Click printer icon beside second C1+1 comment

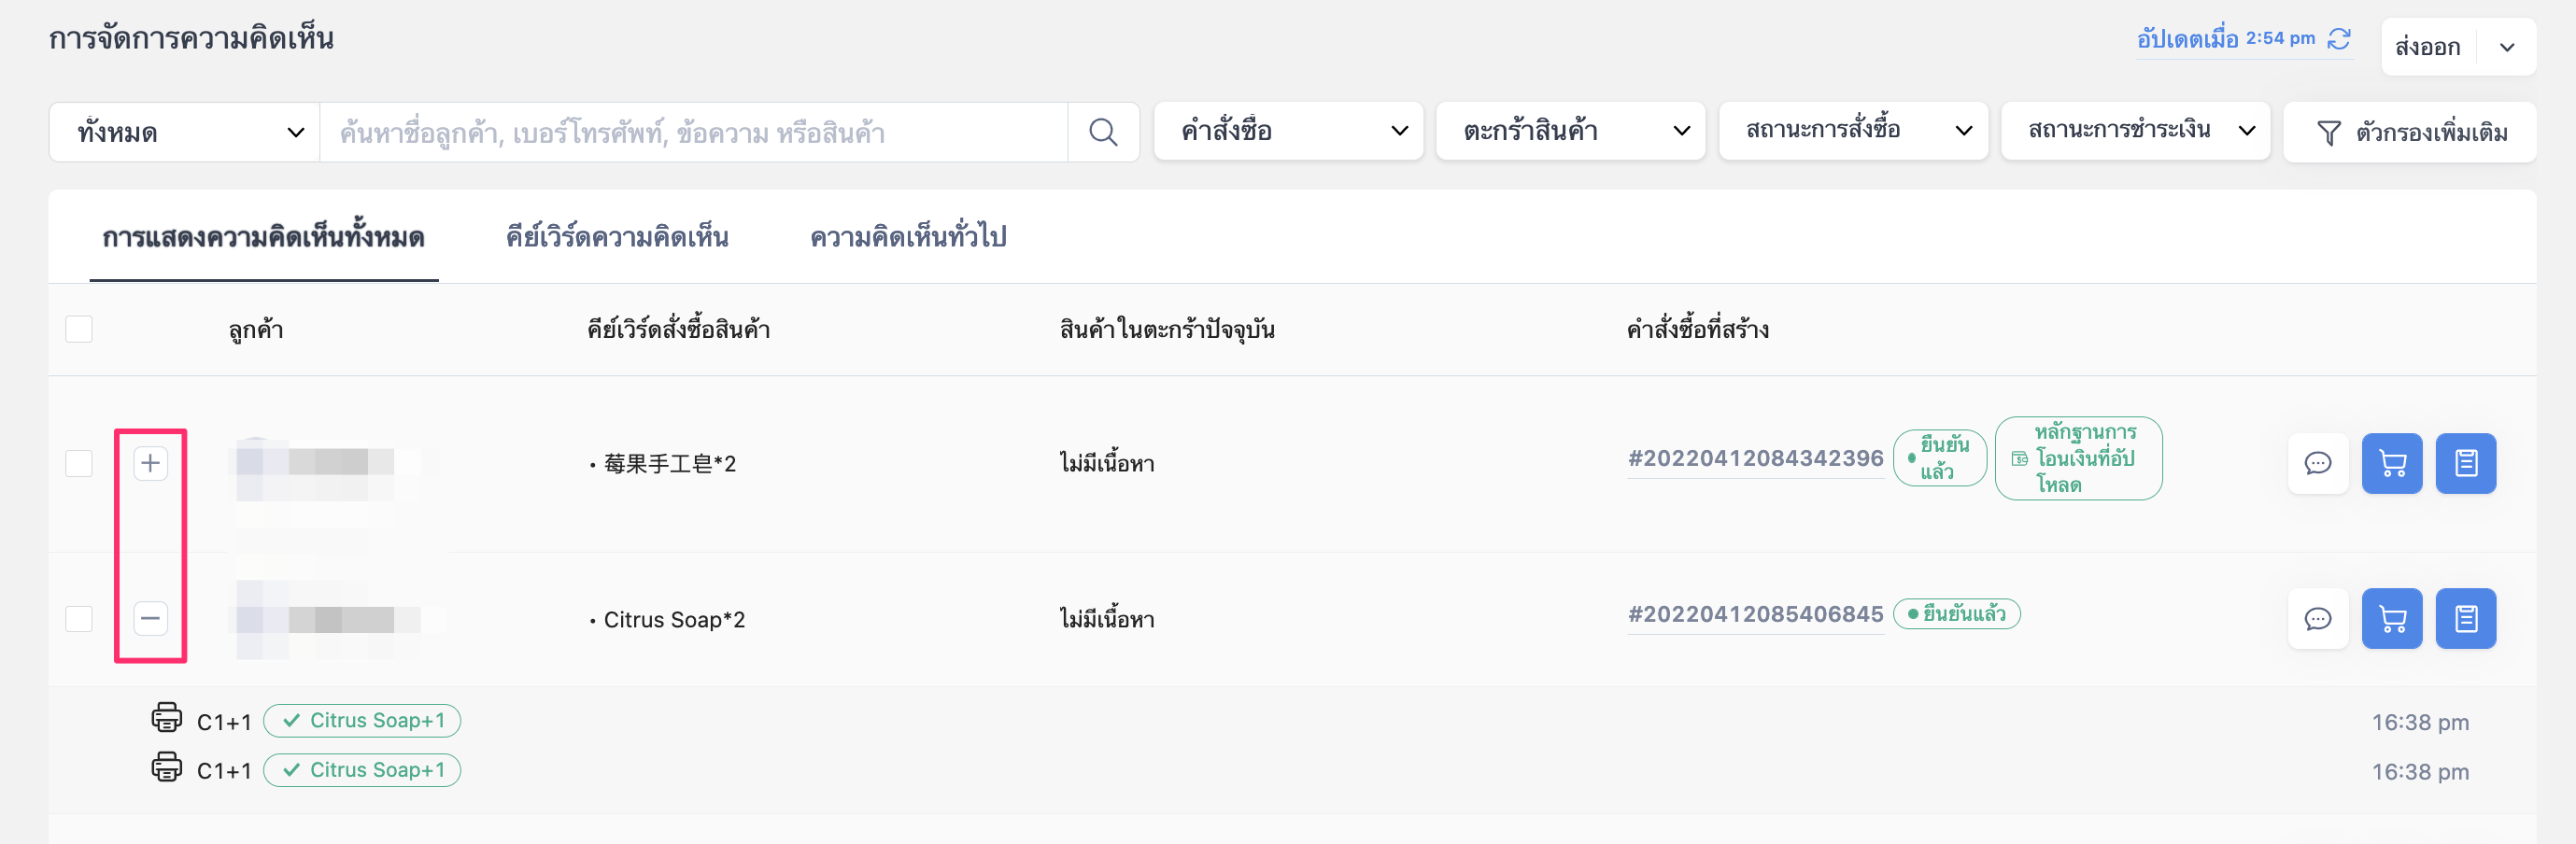pos(166,767)
